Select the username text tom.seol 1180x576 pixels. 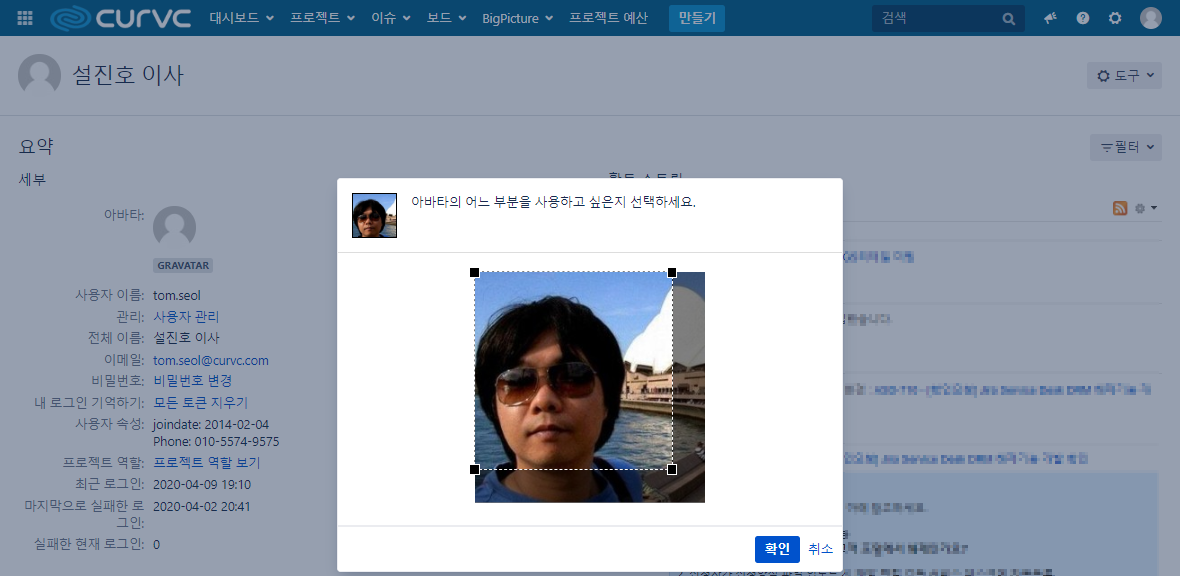coord(177,295)
